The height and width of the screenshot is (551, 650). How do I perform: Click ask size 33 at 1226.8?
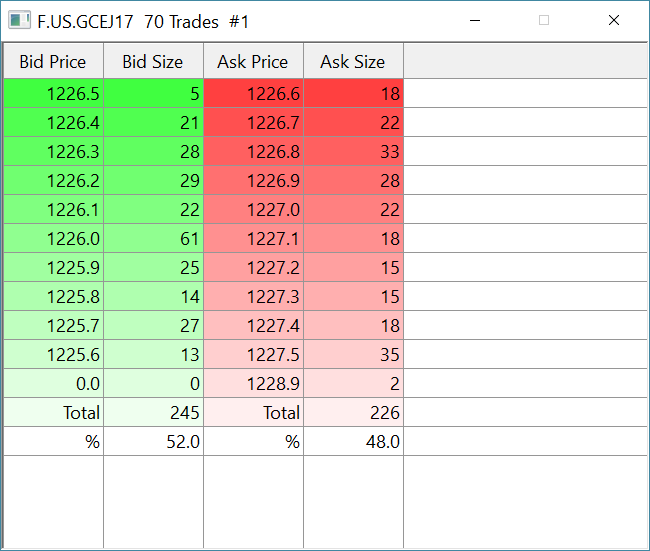[x=353, y=151]
